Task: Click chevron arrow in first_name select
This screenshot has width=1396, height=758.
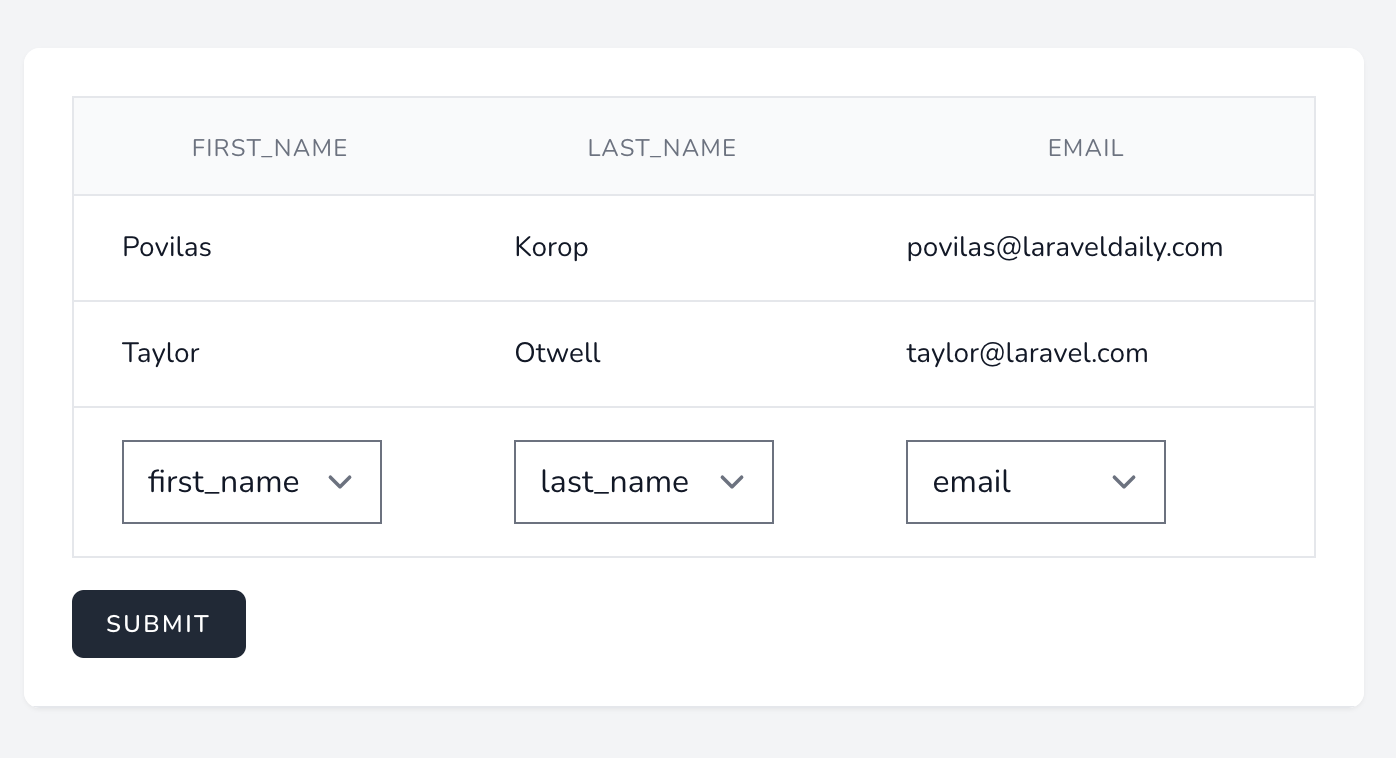Action: tap(340, 482)
